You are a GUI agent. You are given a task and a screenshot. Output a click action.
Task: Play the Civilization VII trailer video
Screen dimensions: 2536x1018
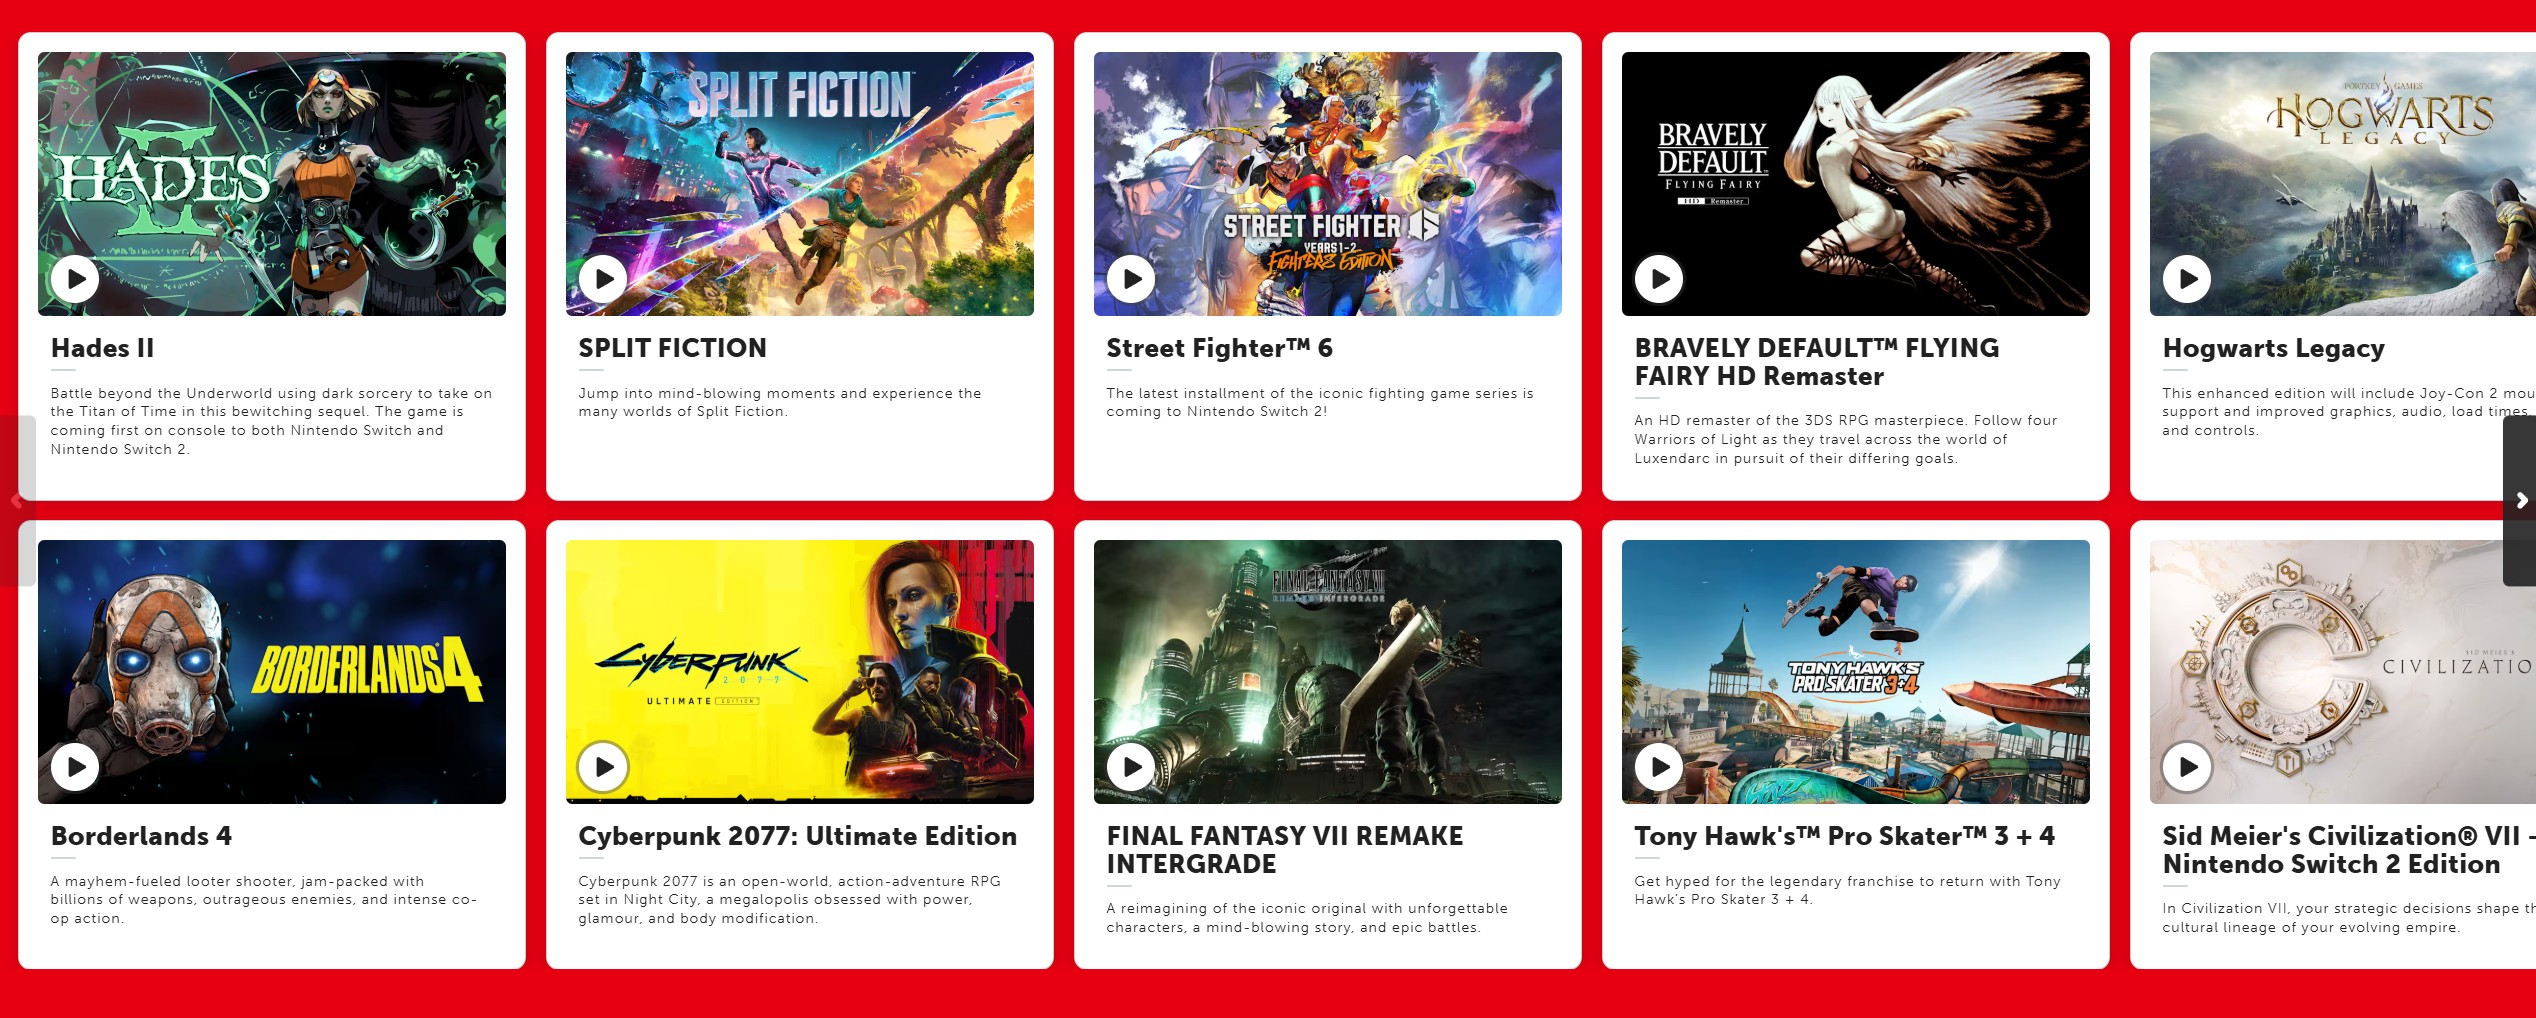coord(2187,767)
